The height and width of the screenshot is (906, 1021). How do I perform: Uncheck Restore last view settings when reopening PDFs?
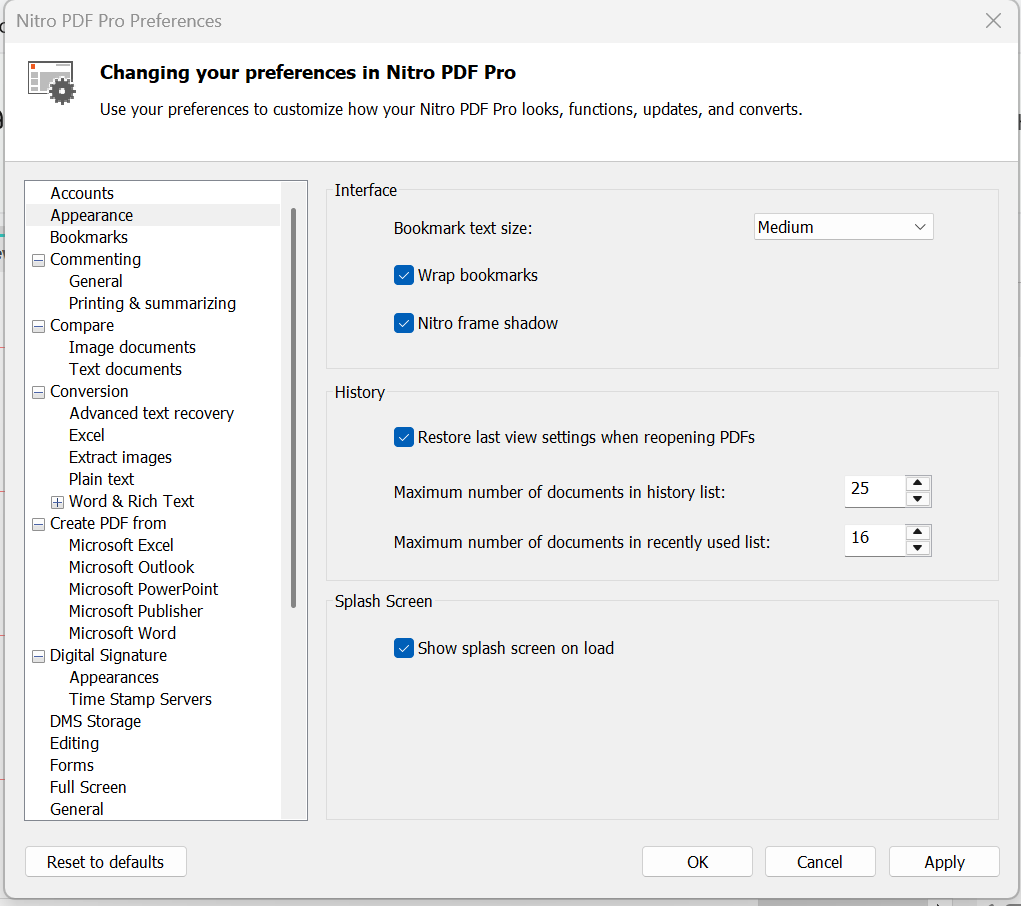click(403, 437)
